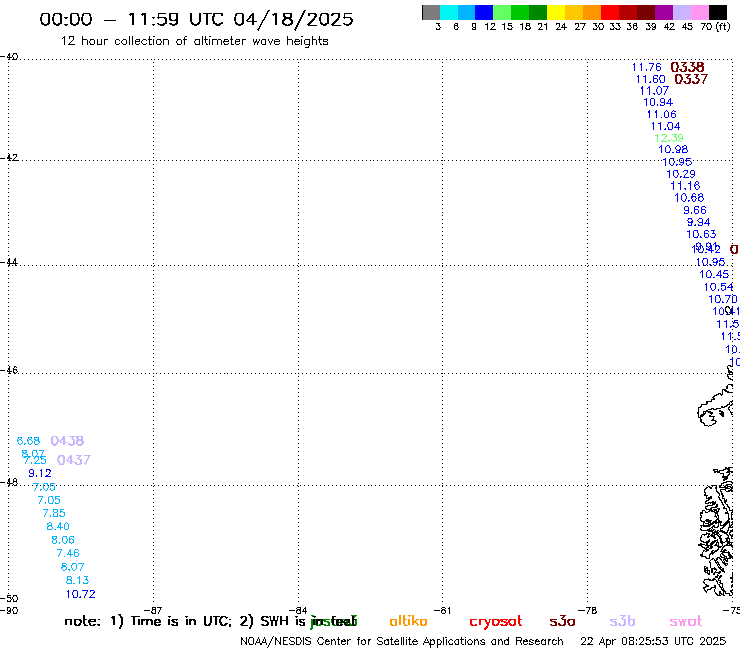
Task: Click the pass time label 0338
Action: (x=687, y=67)
